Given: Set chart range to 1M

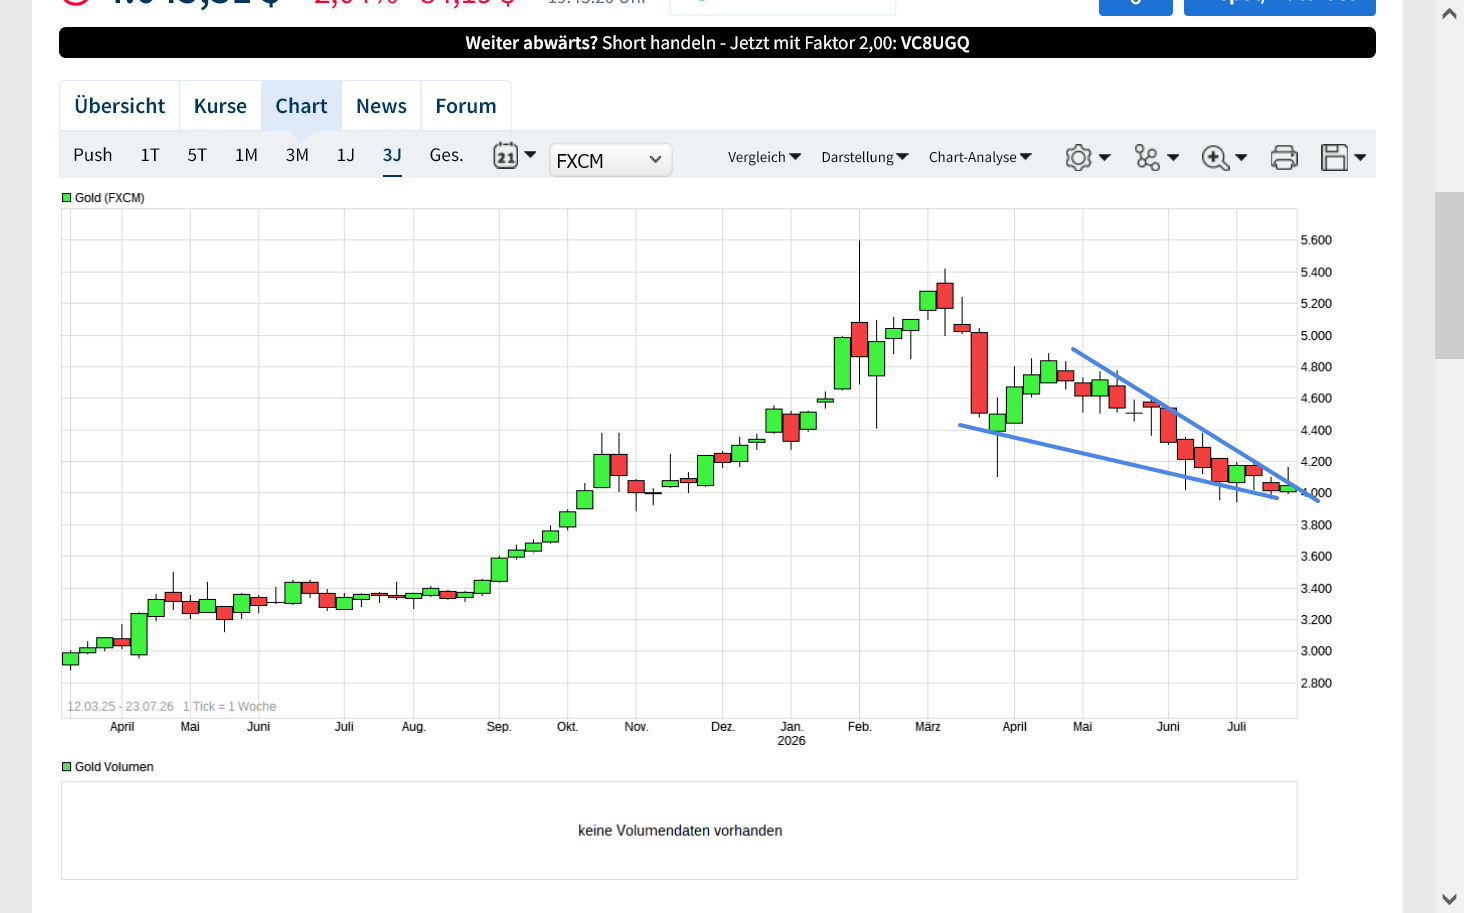Looking at the screenshot, I should pyautogui.click(x=246, y=155).
